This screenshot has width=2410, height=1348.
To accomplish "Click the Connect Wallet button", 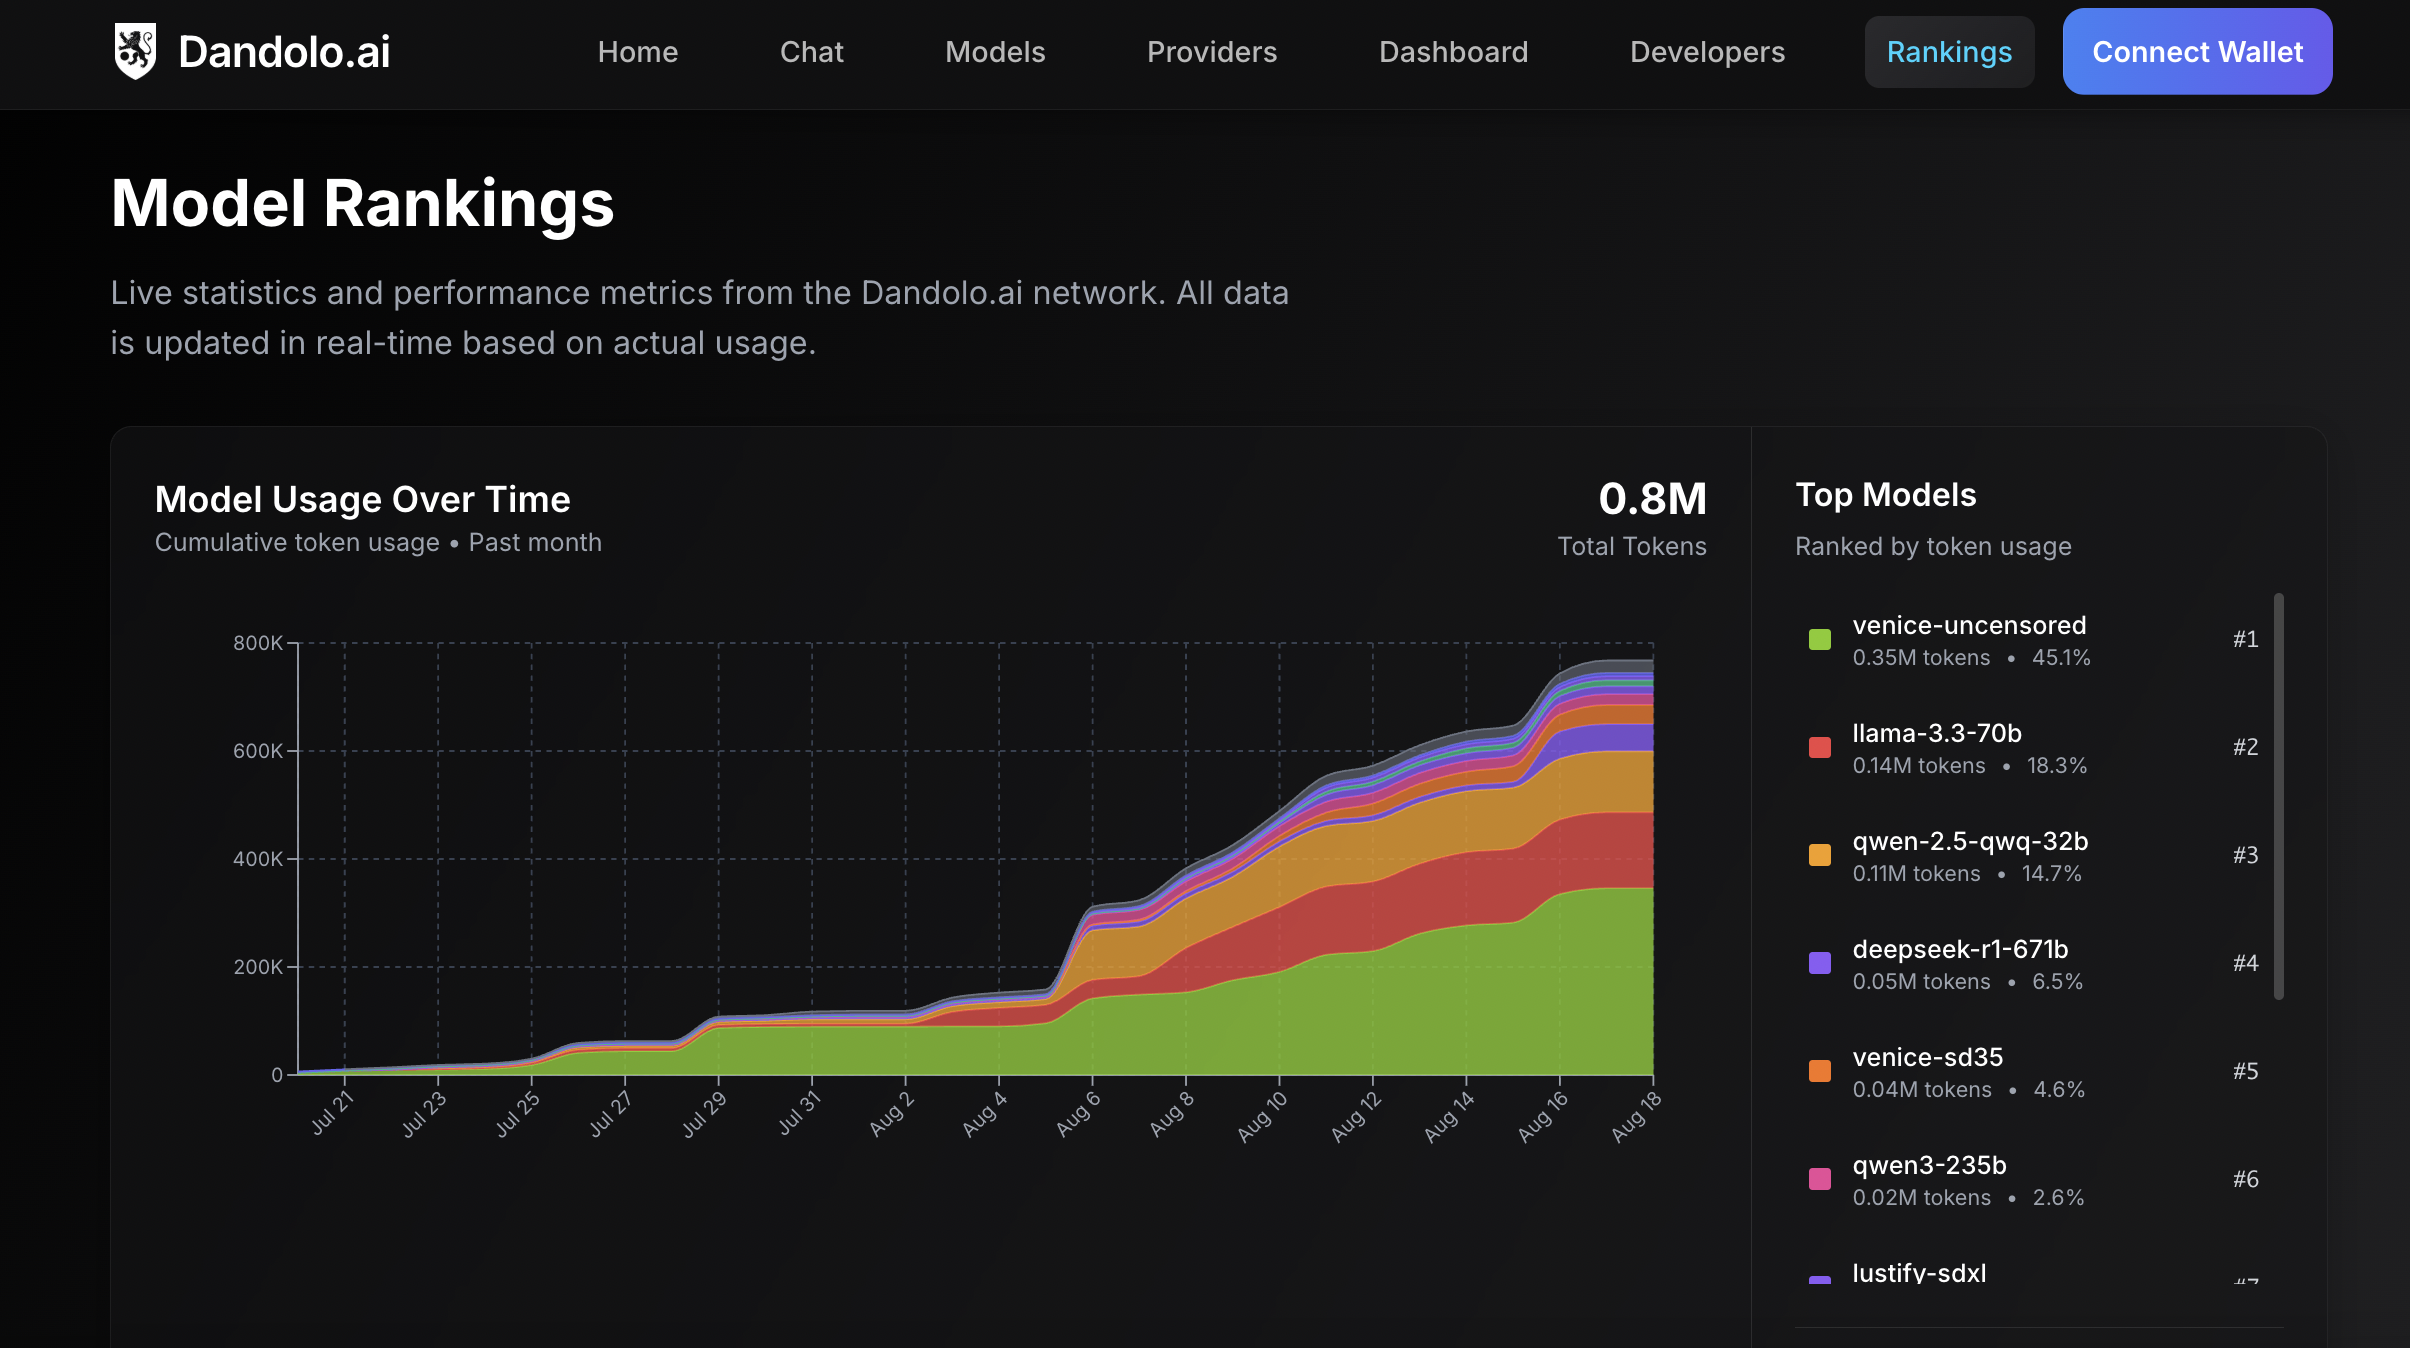I will 2198,52.
